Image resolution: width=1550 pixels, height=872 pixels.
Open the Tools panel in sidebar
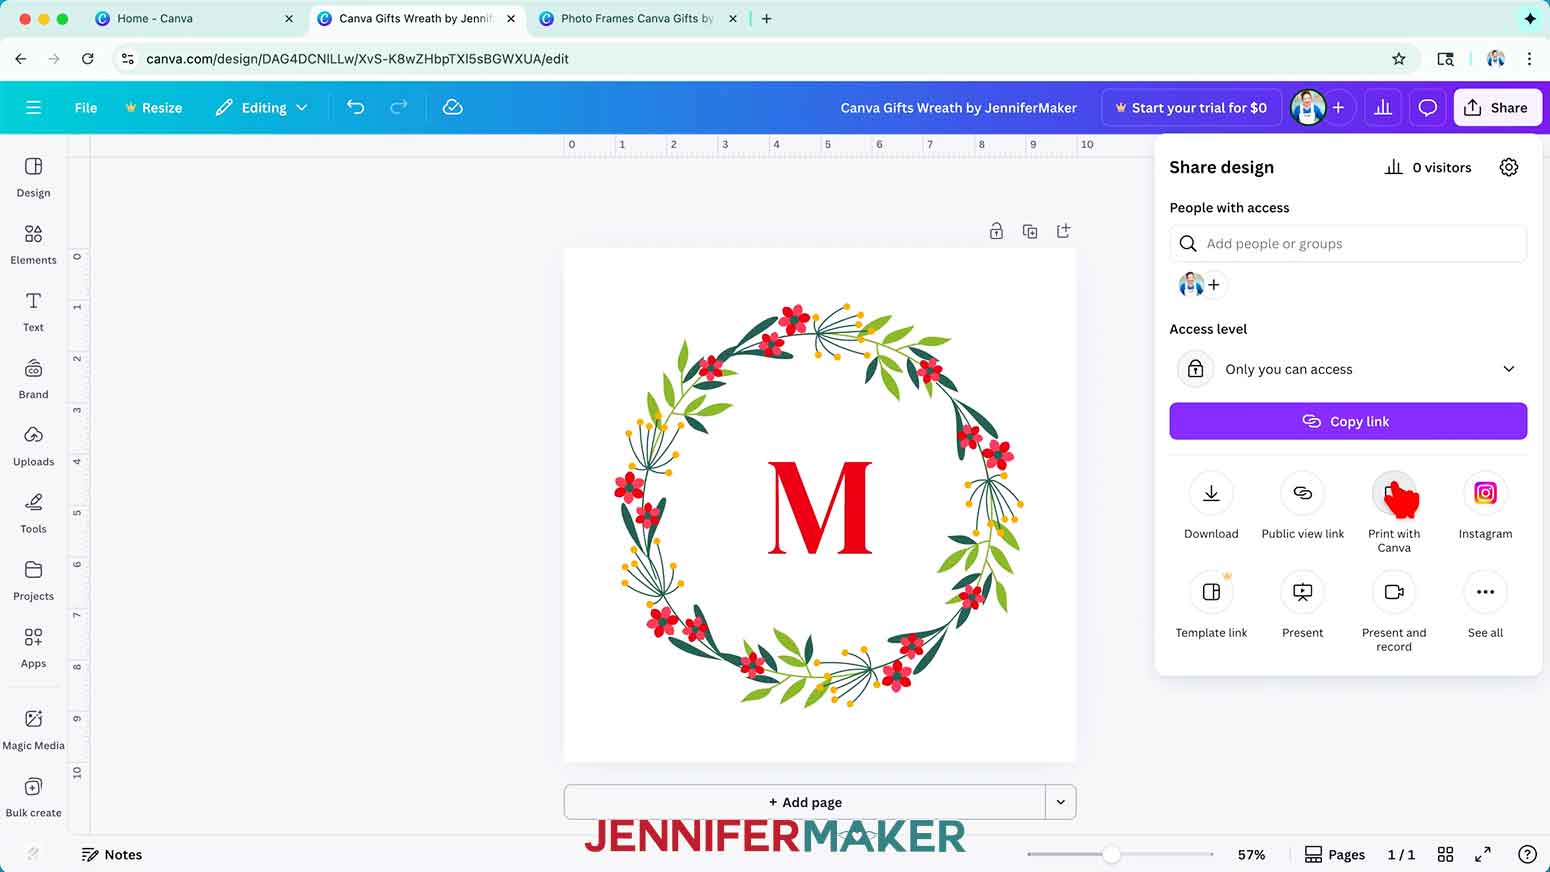click(x=33, y=512)
